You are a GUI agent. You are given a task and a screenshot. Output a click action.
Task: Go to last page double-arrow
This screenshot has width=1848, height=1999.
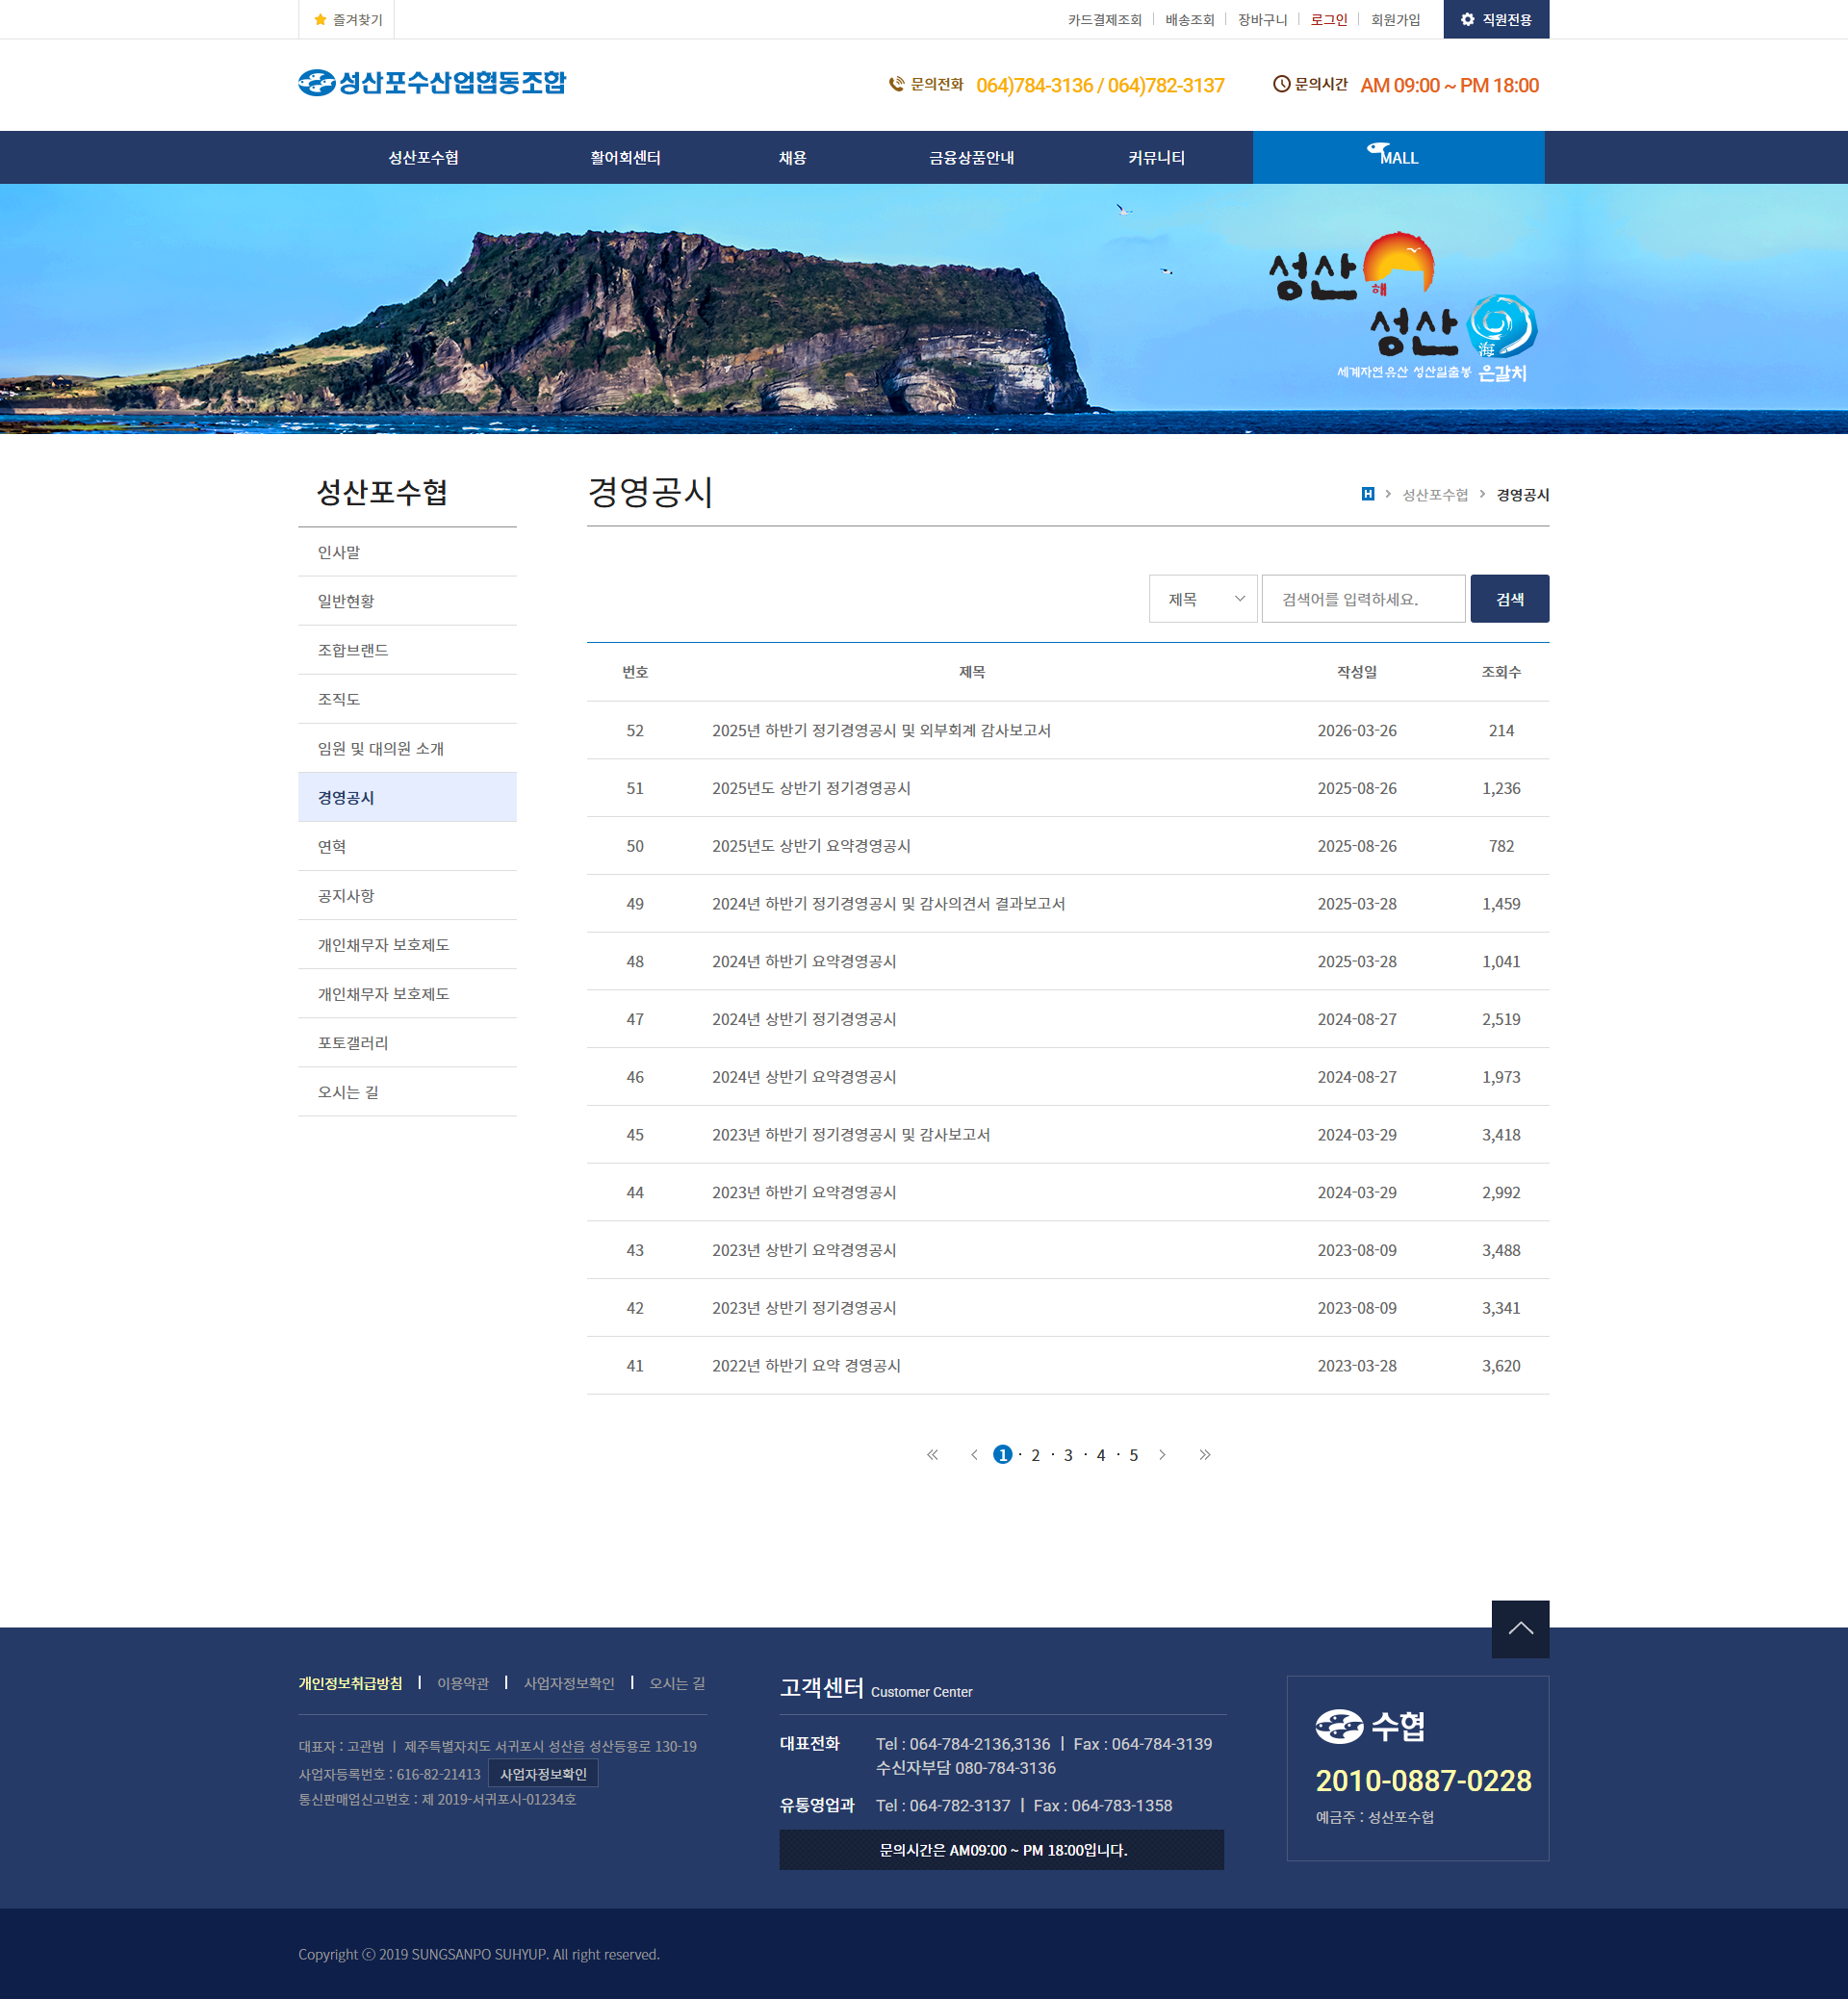1205,1455
